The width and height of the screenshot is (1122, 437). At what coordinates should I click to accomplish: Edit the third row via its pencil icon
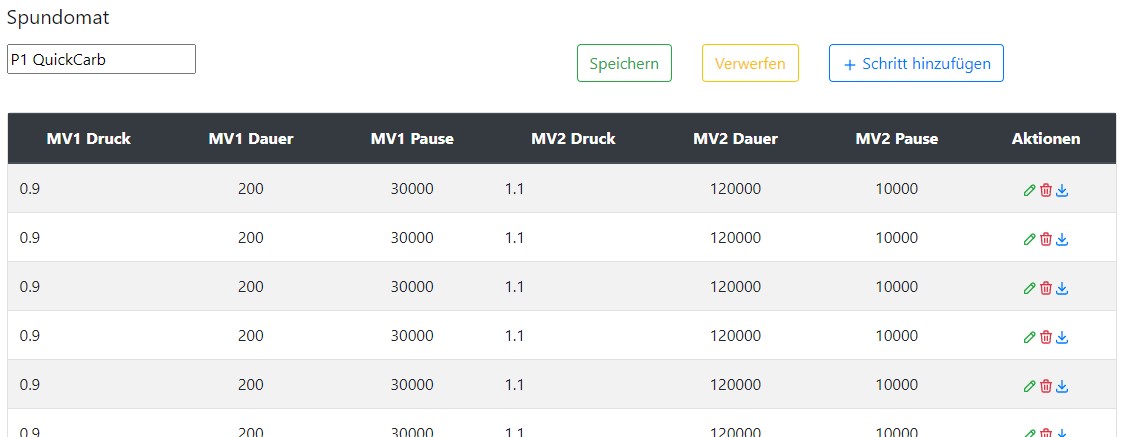(1029, 288)
